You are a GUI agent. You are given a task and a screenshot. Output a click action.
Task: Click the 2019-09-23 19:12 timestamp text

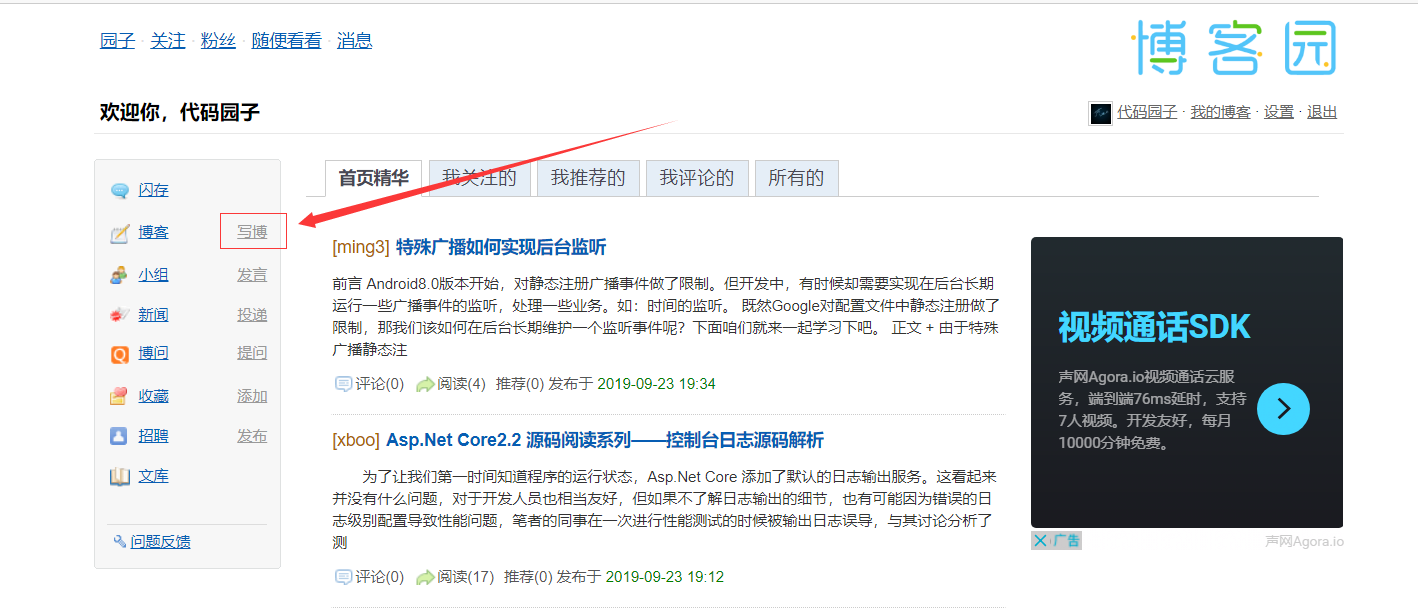(x=665, y=577)
